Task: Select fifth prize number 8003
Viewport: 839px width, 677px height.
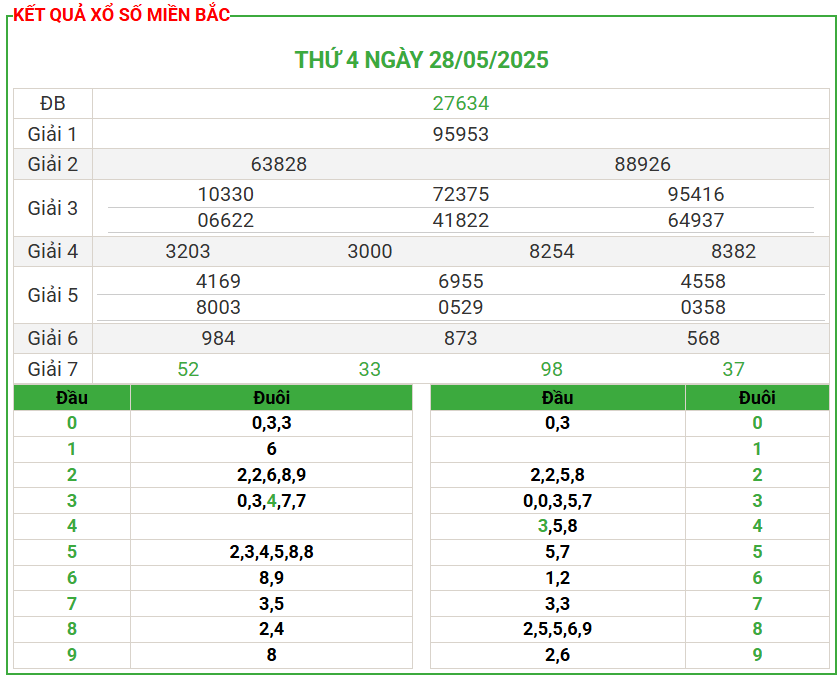Action: click(218, 307)
